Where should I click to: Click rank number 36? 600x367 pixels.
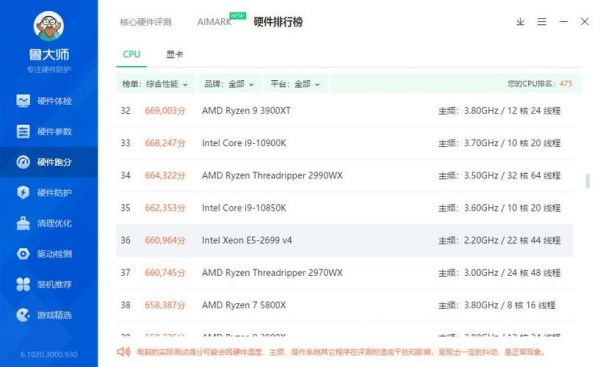(126, 240)
